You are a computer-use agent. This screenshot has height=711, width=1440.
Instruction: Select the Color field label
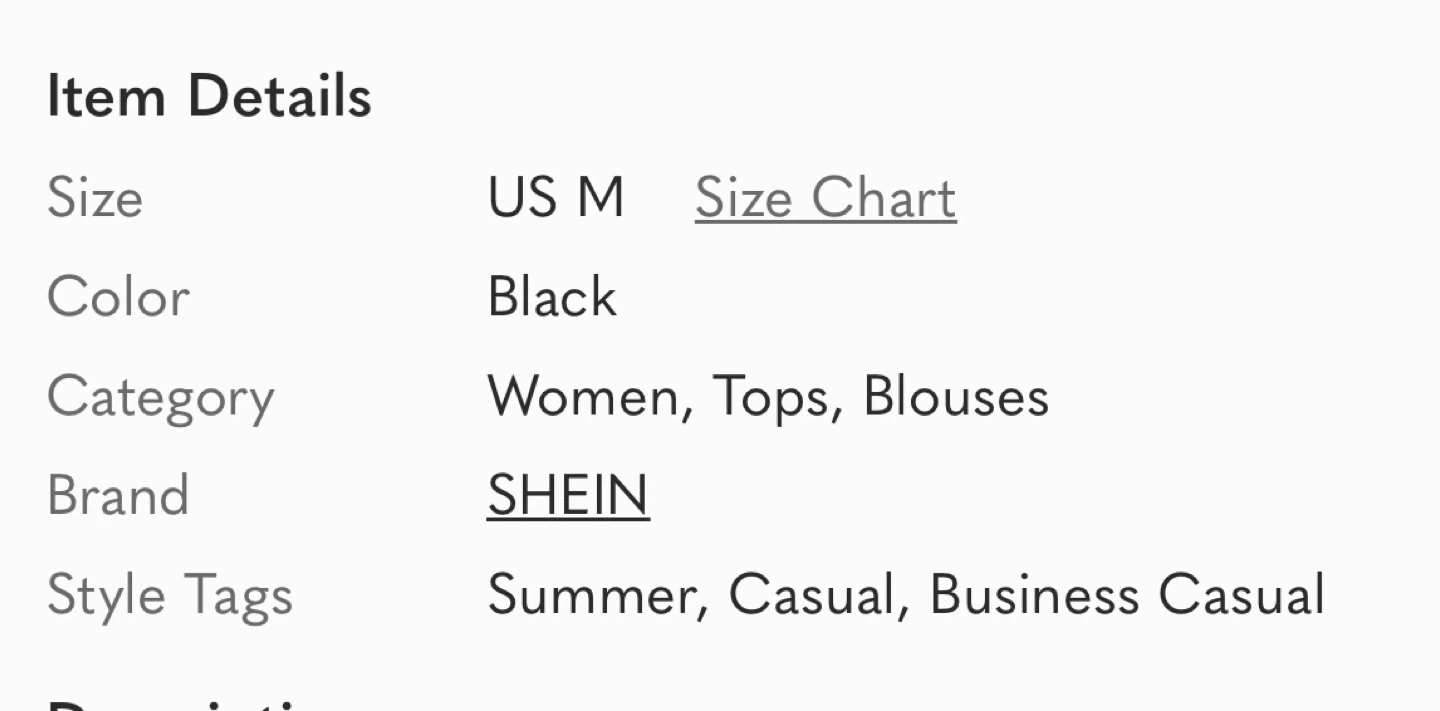(x=118, y=297)
